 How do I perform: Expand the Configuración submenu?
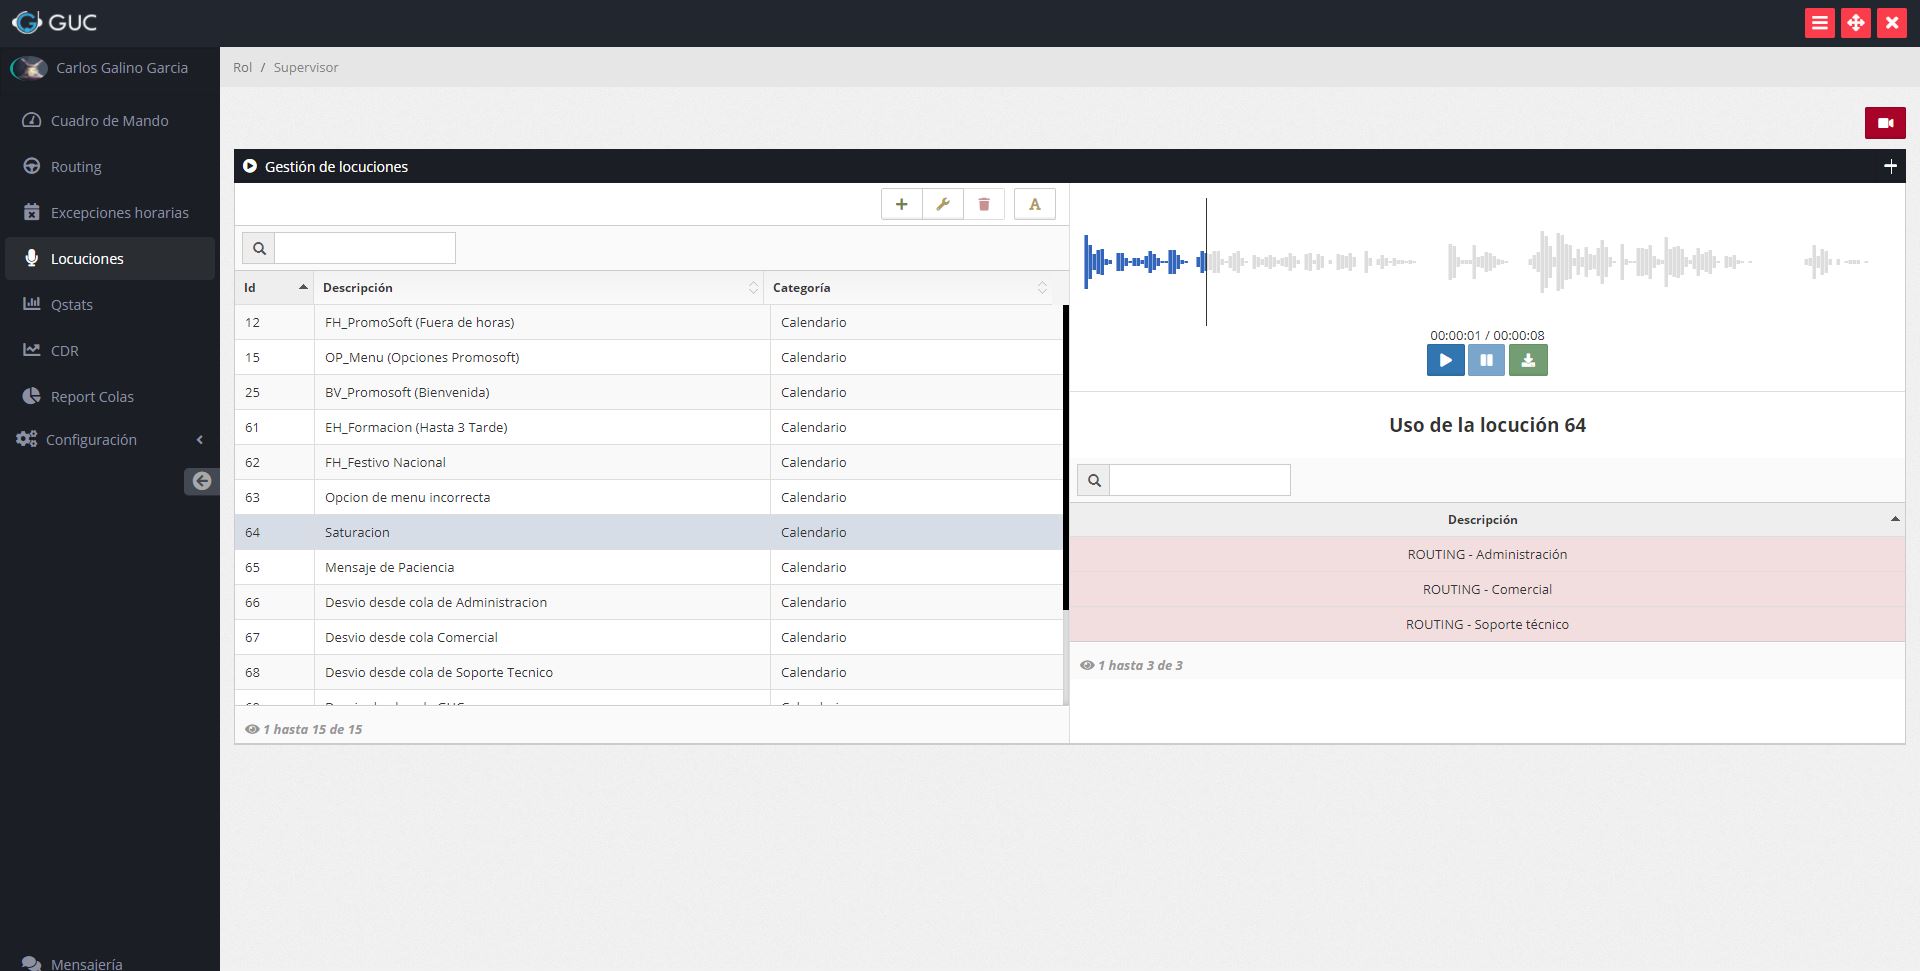click(x=109, y=439)
